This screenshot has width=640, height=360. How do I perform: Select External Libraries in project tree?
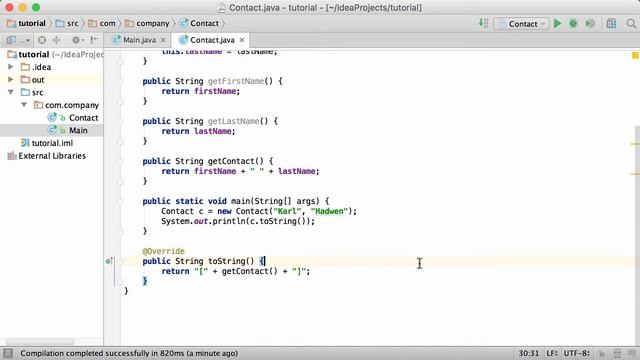coord(51,156)
